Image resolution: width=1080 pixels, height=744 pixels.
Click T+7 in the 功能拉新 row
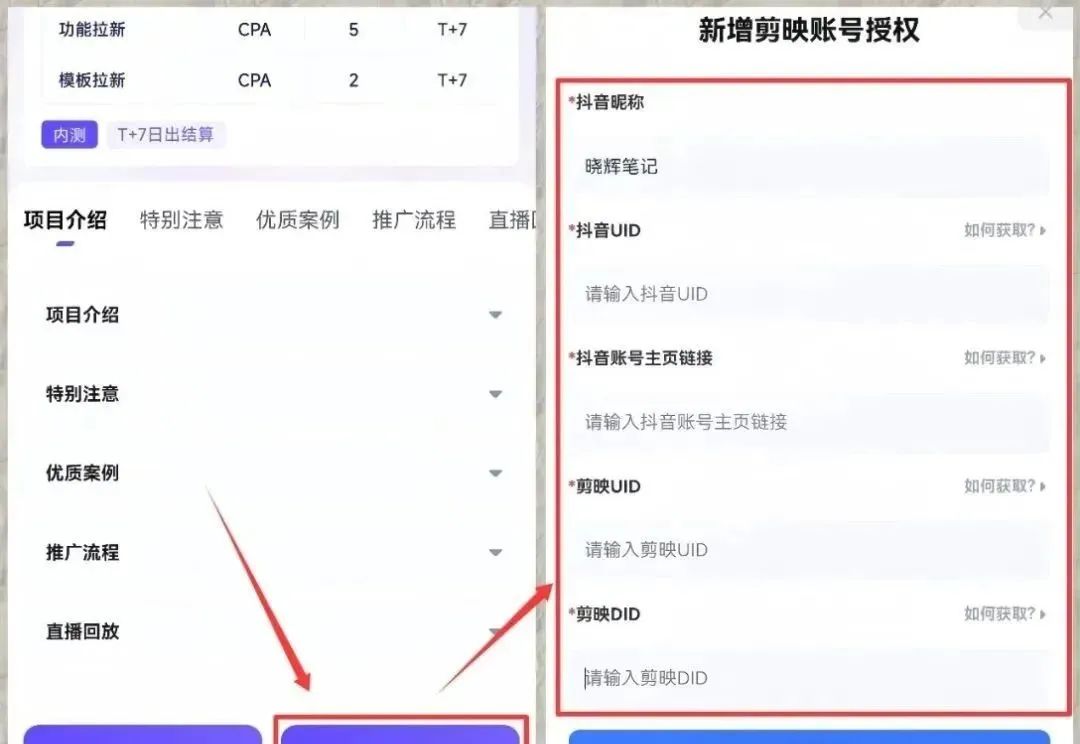click(452, 30)
